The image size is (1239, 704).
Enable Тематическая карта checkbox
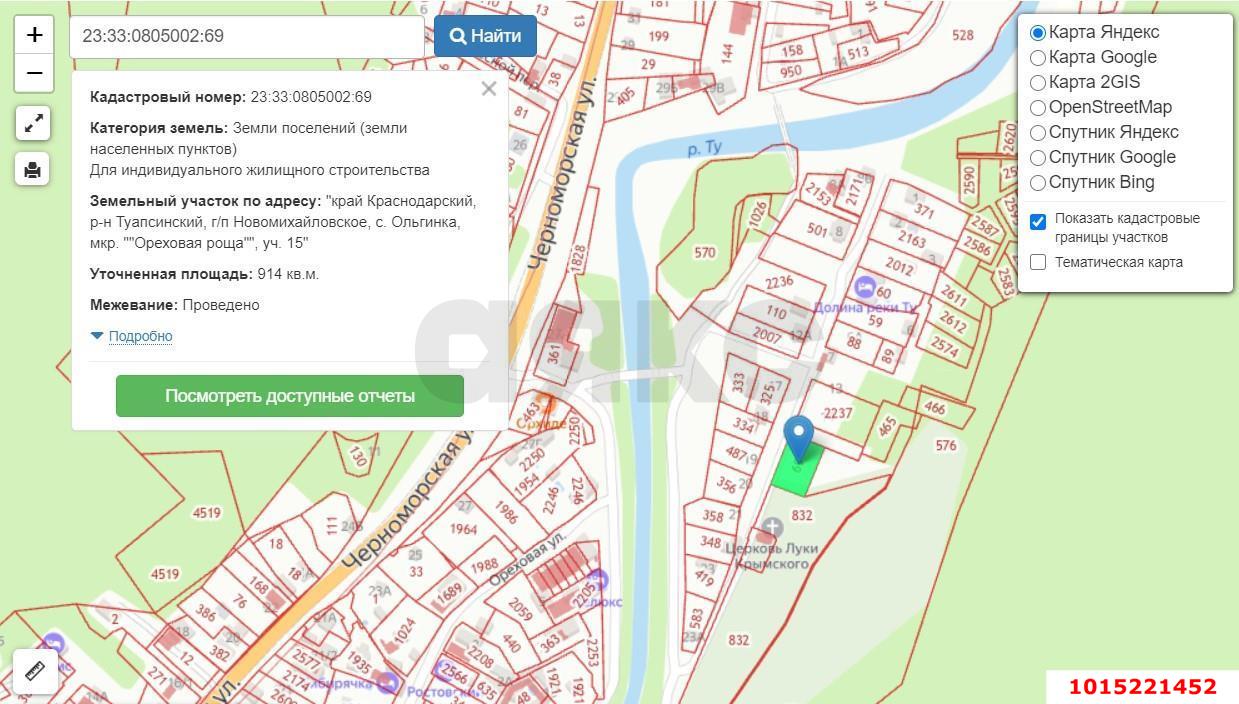(x=1038, y=262)
